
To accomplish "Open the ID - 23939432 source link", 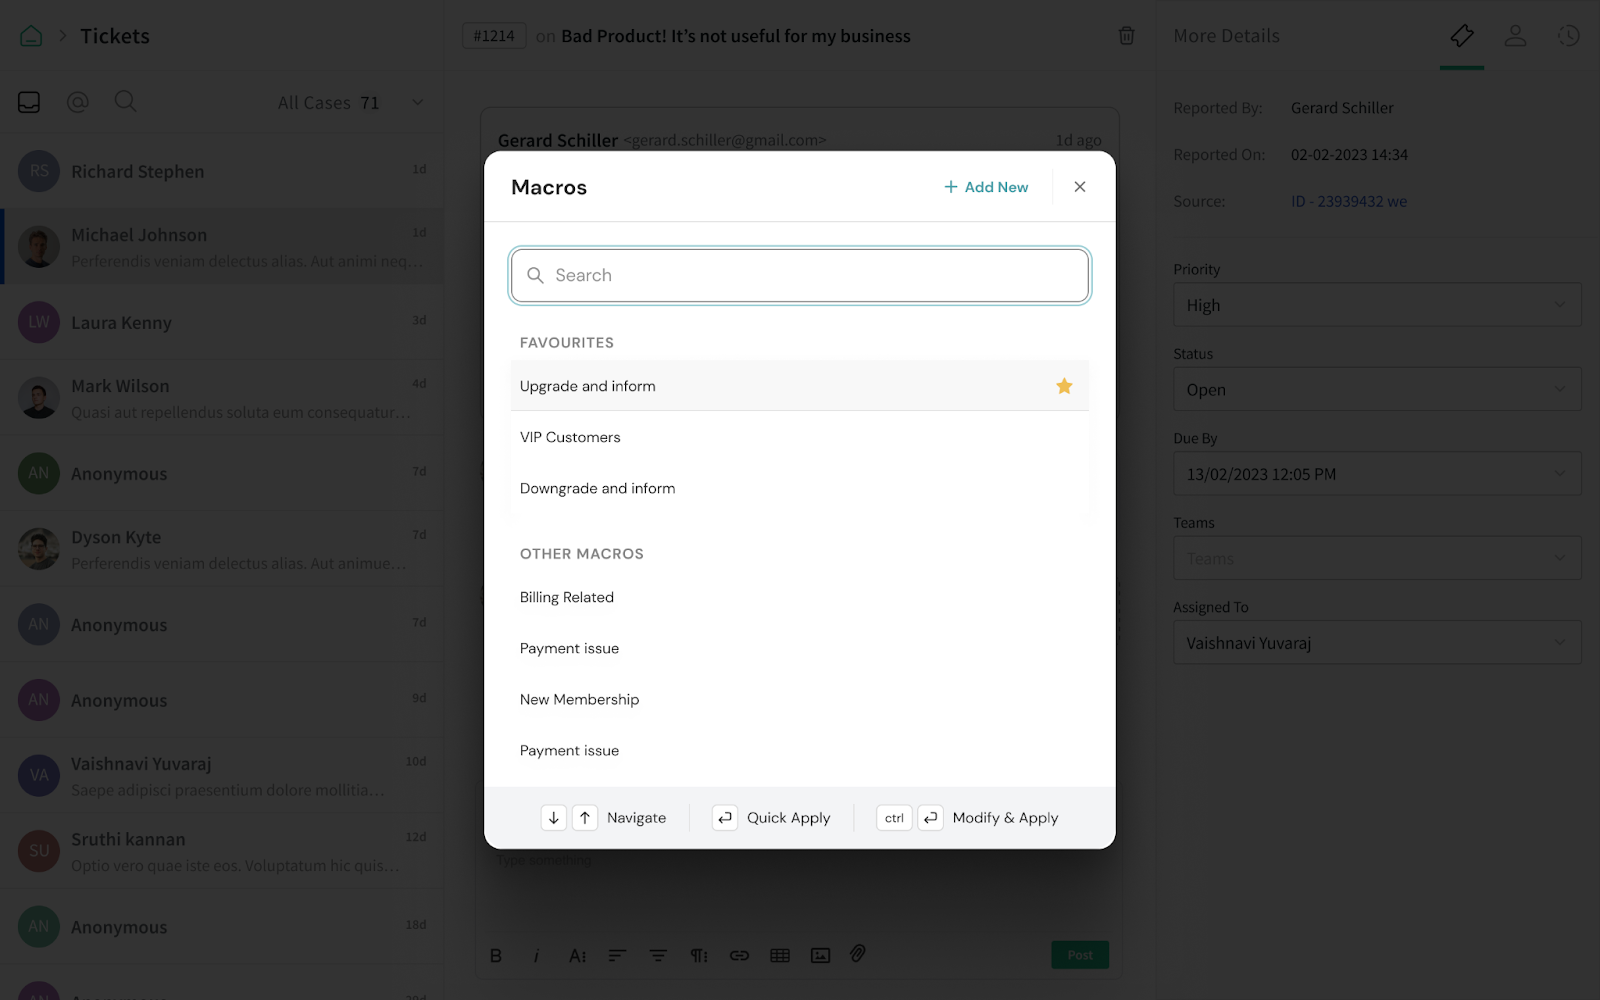I will pyautogui.click(x=1348, y=202).
